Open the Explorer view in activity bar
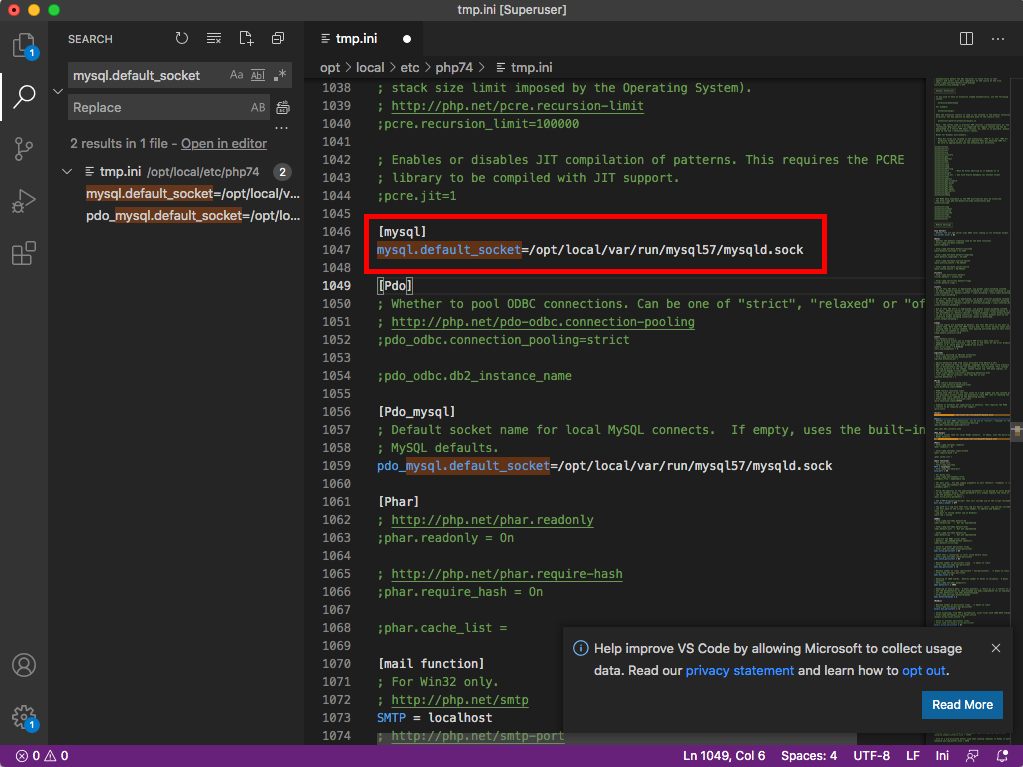 click(x=24, y=45)
